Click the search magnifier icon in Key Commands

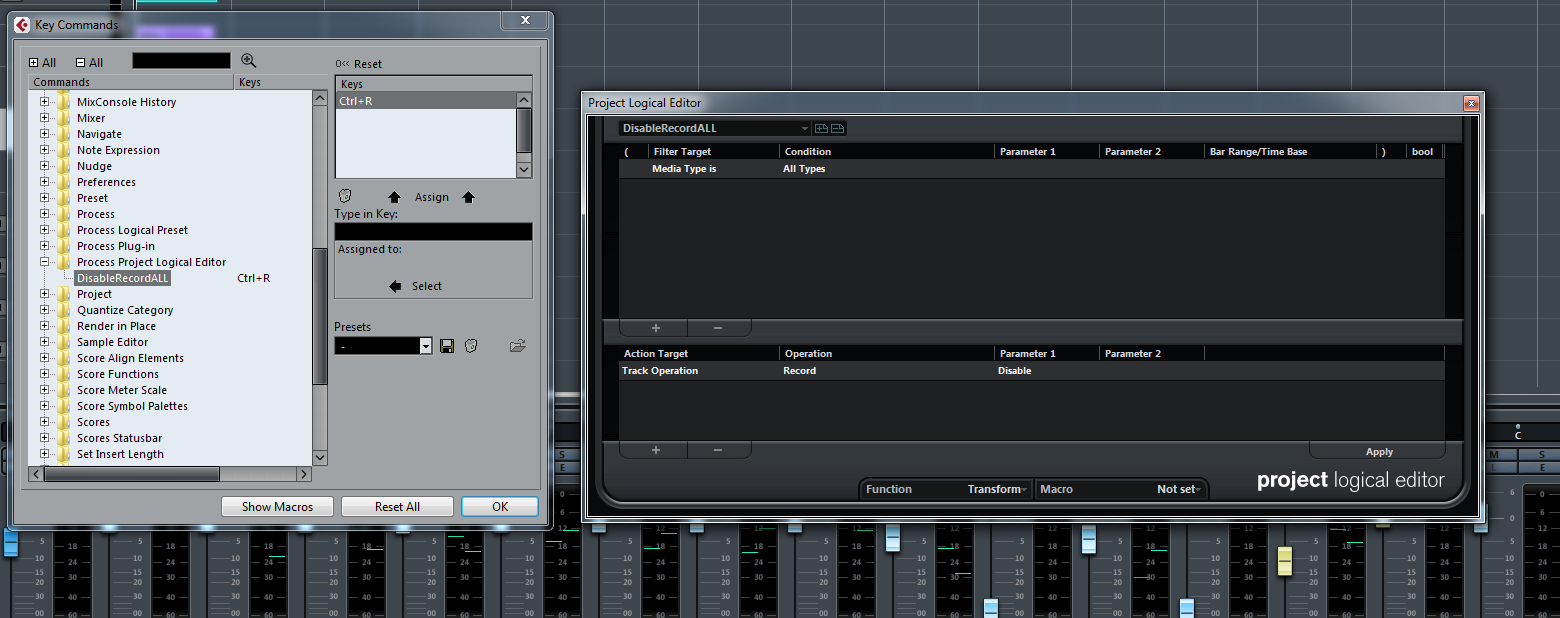(249, 61)
